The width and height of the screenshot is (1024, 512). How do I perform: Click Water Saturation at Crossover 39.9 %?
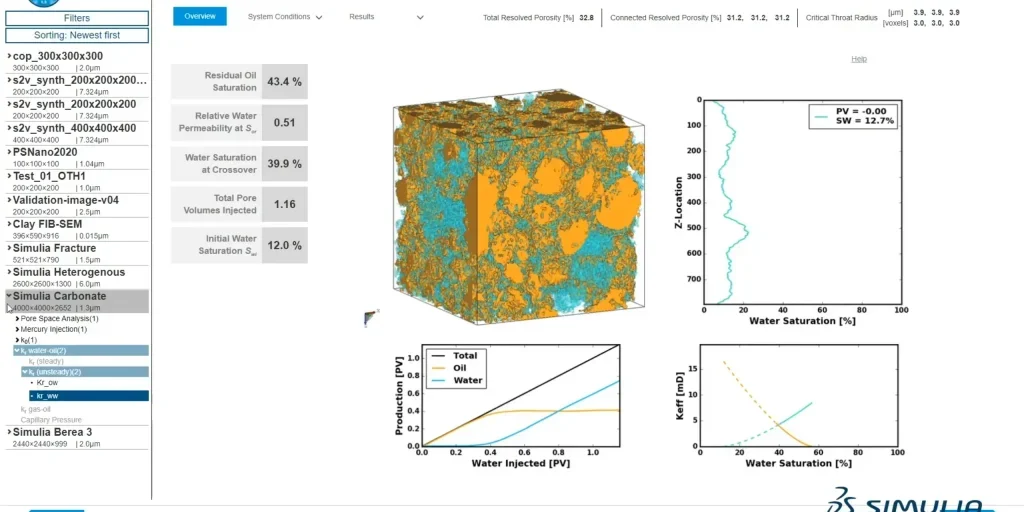pos(285,164)
